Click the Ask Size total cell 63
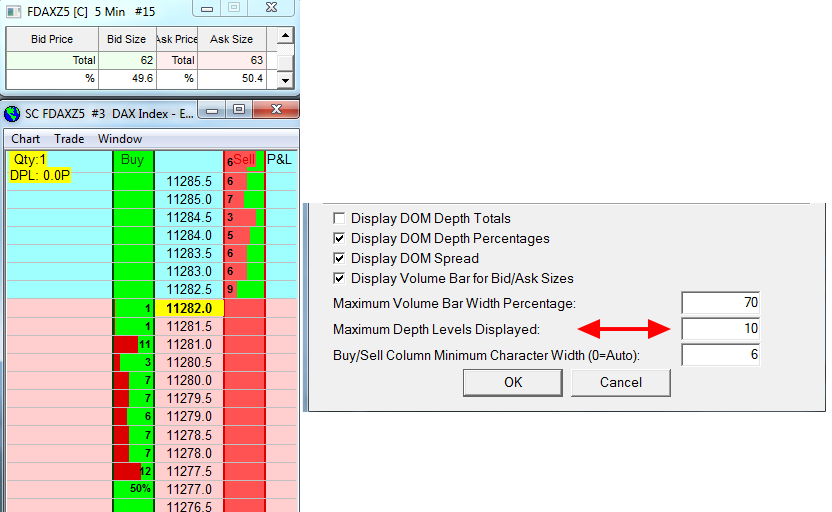 231,60
